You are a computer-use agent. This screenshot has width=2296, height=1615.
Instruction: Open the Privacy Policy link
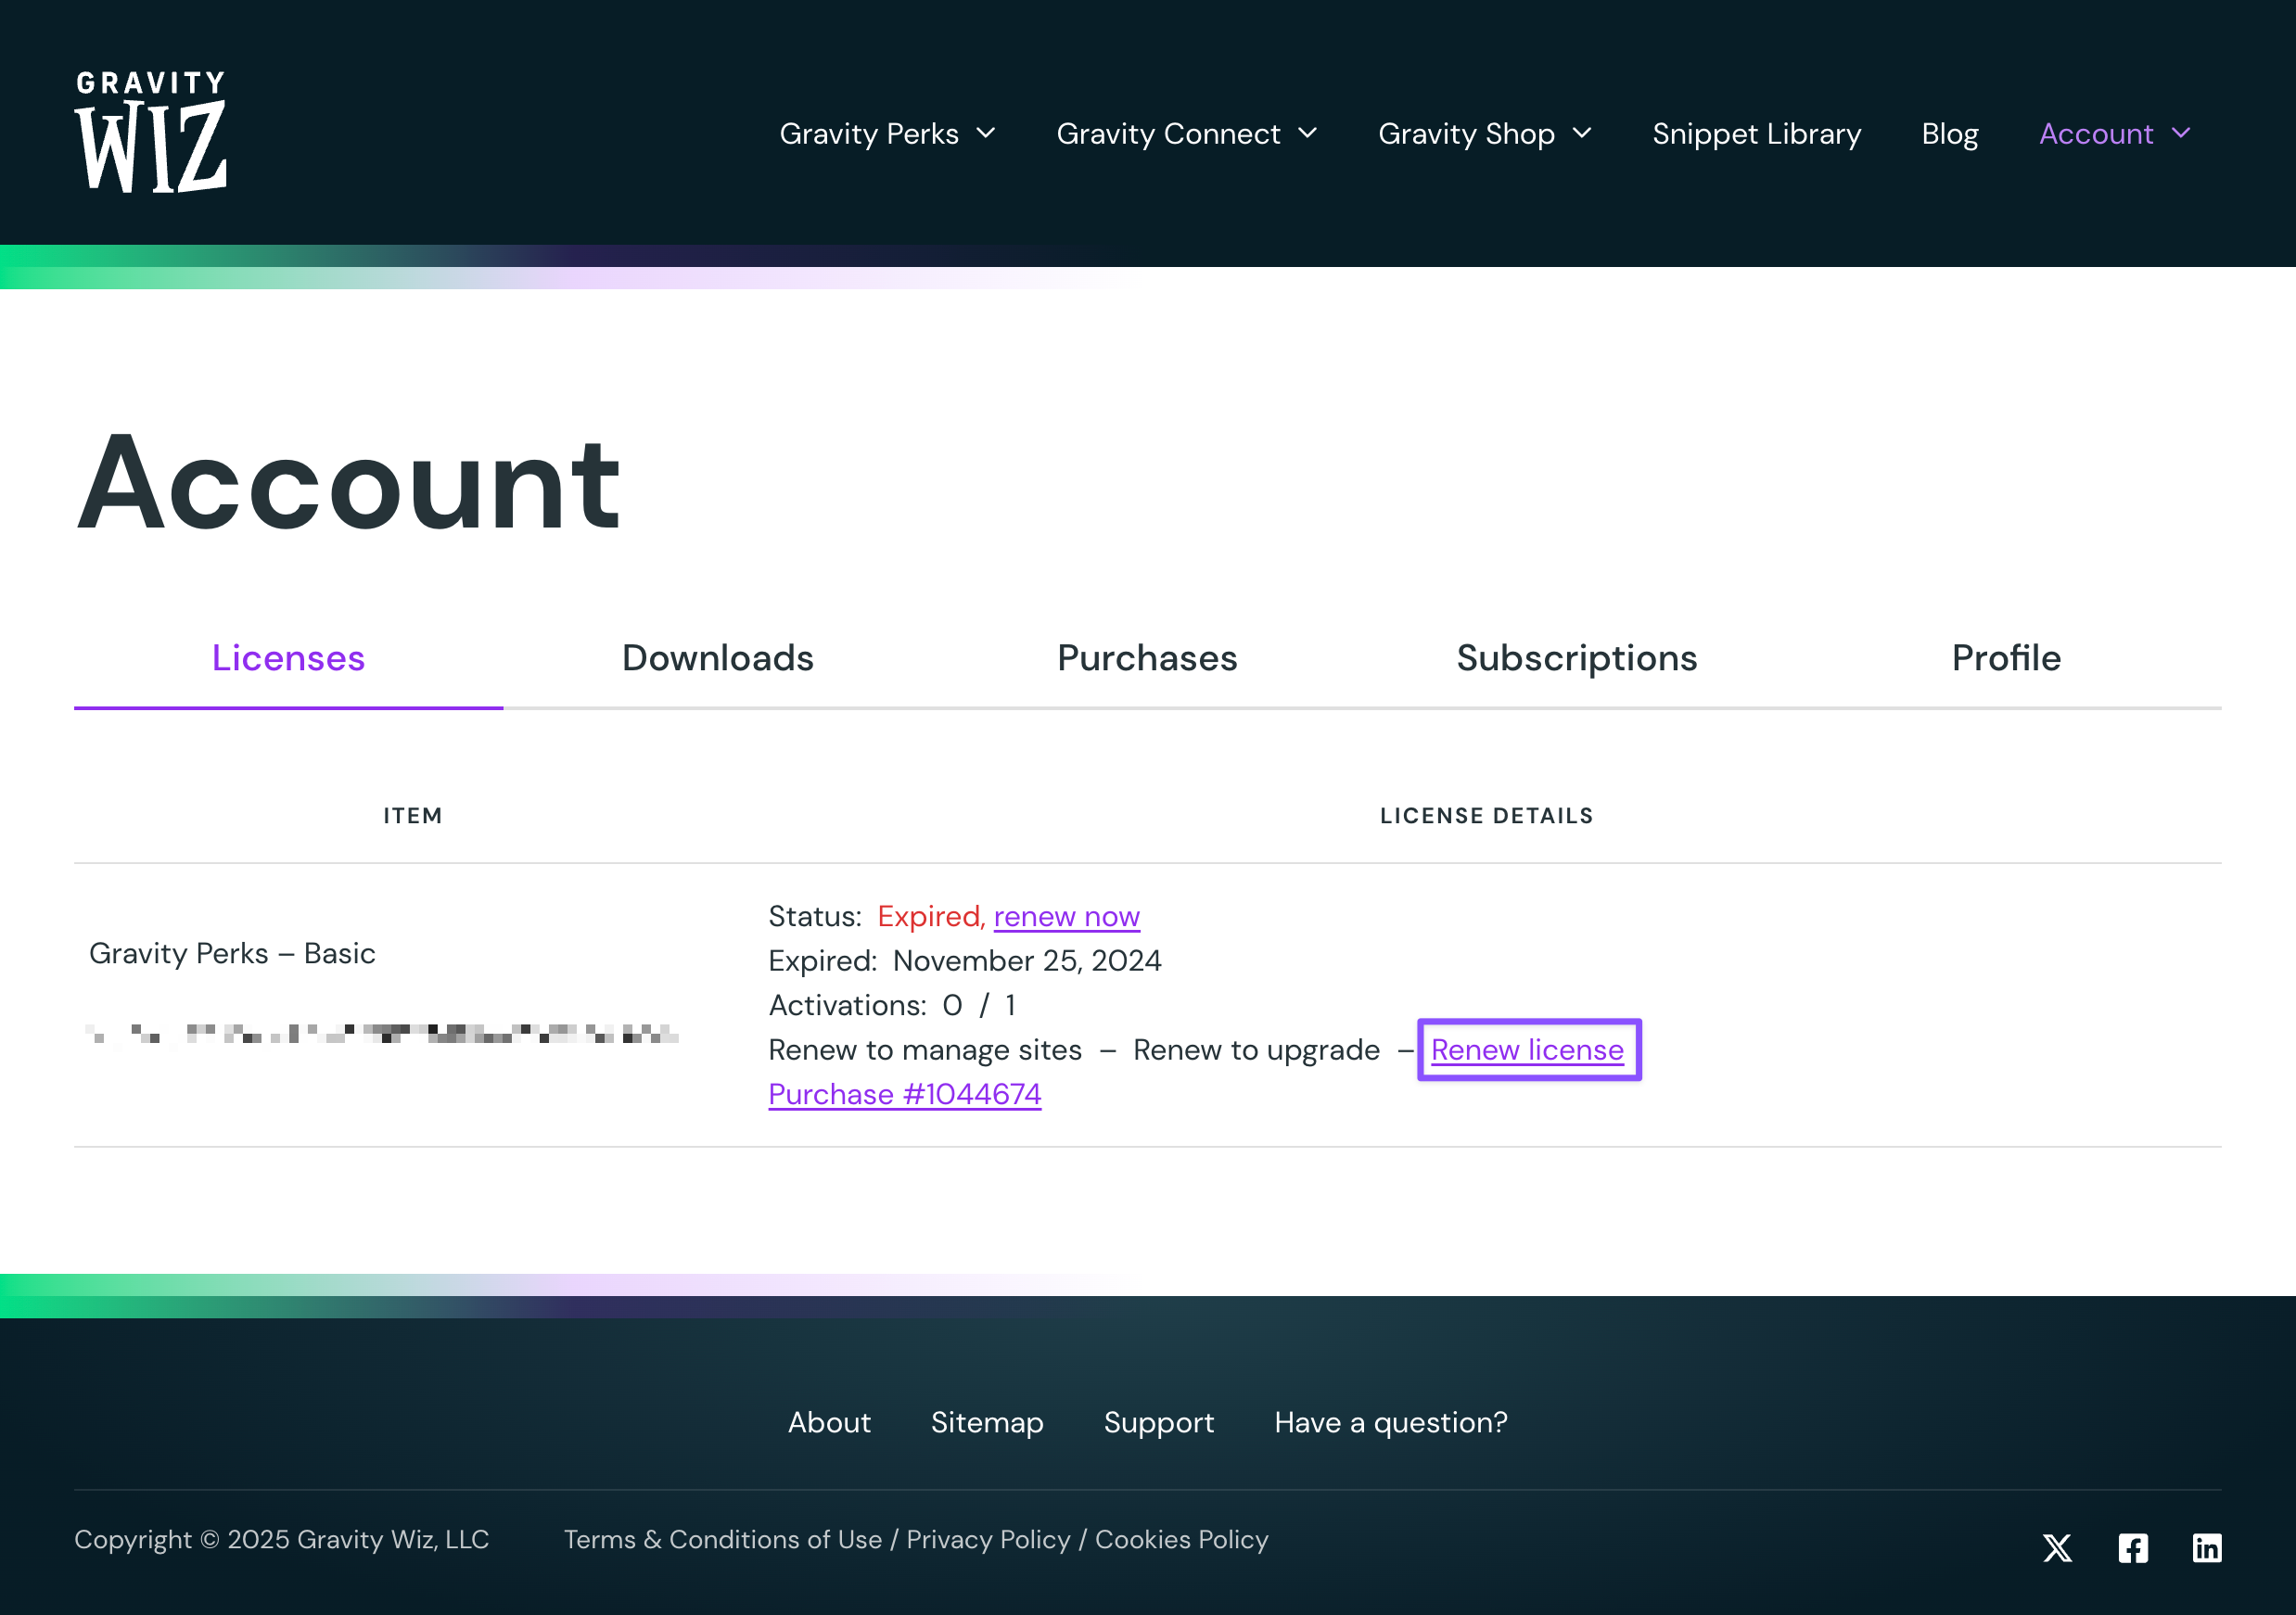point(988,1539)
